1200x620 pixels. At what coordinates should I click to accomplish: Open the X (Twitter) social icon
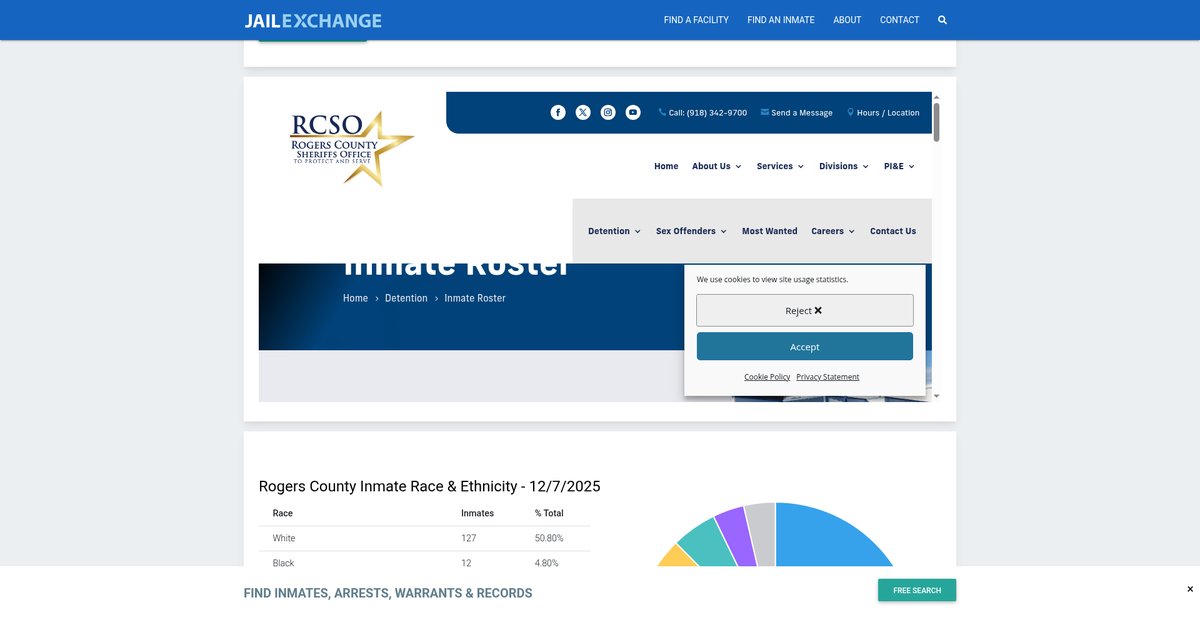coord(583,112)
